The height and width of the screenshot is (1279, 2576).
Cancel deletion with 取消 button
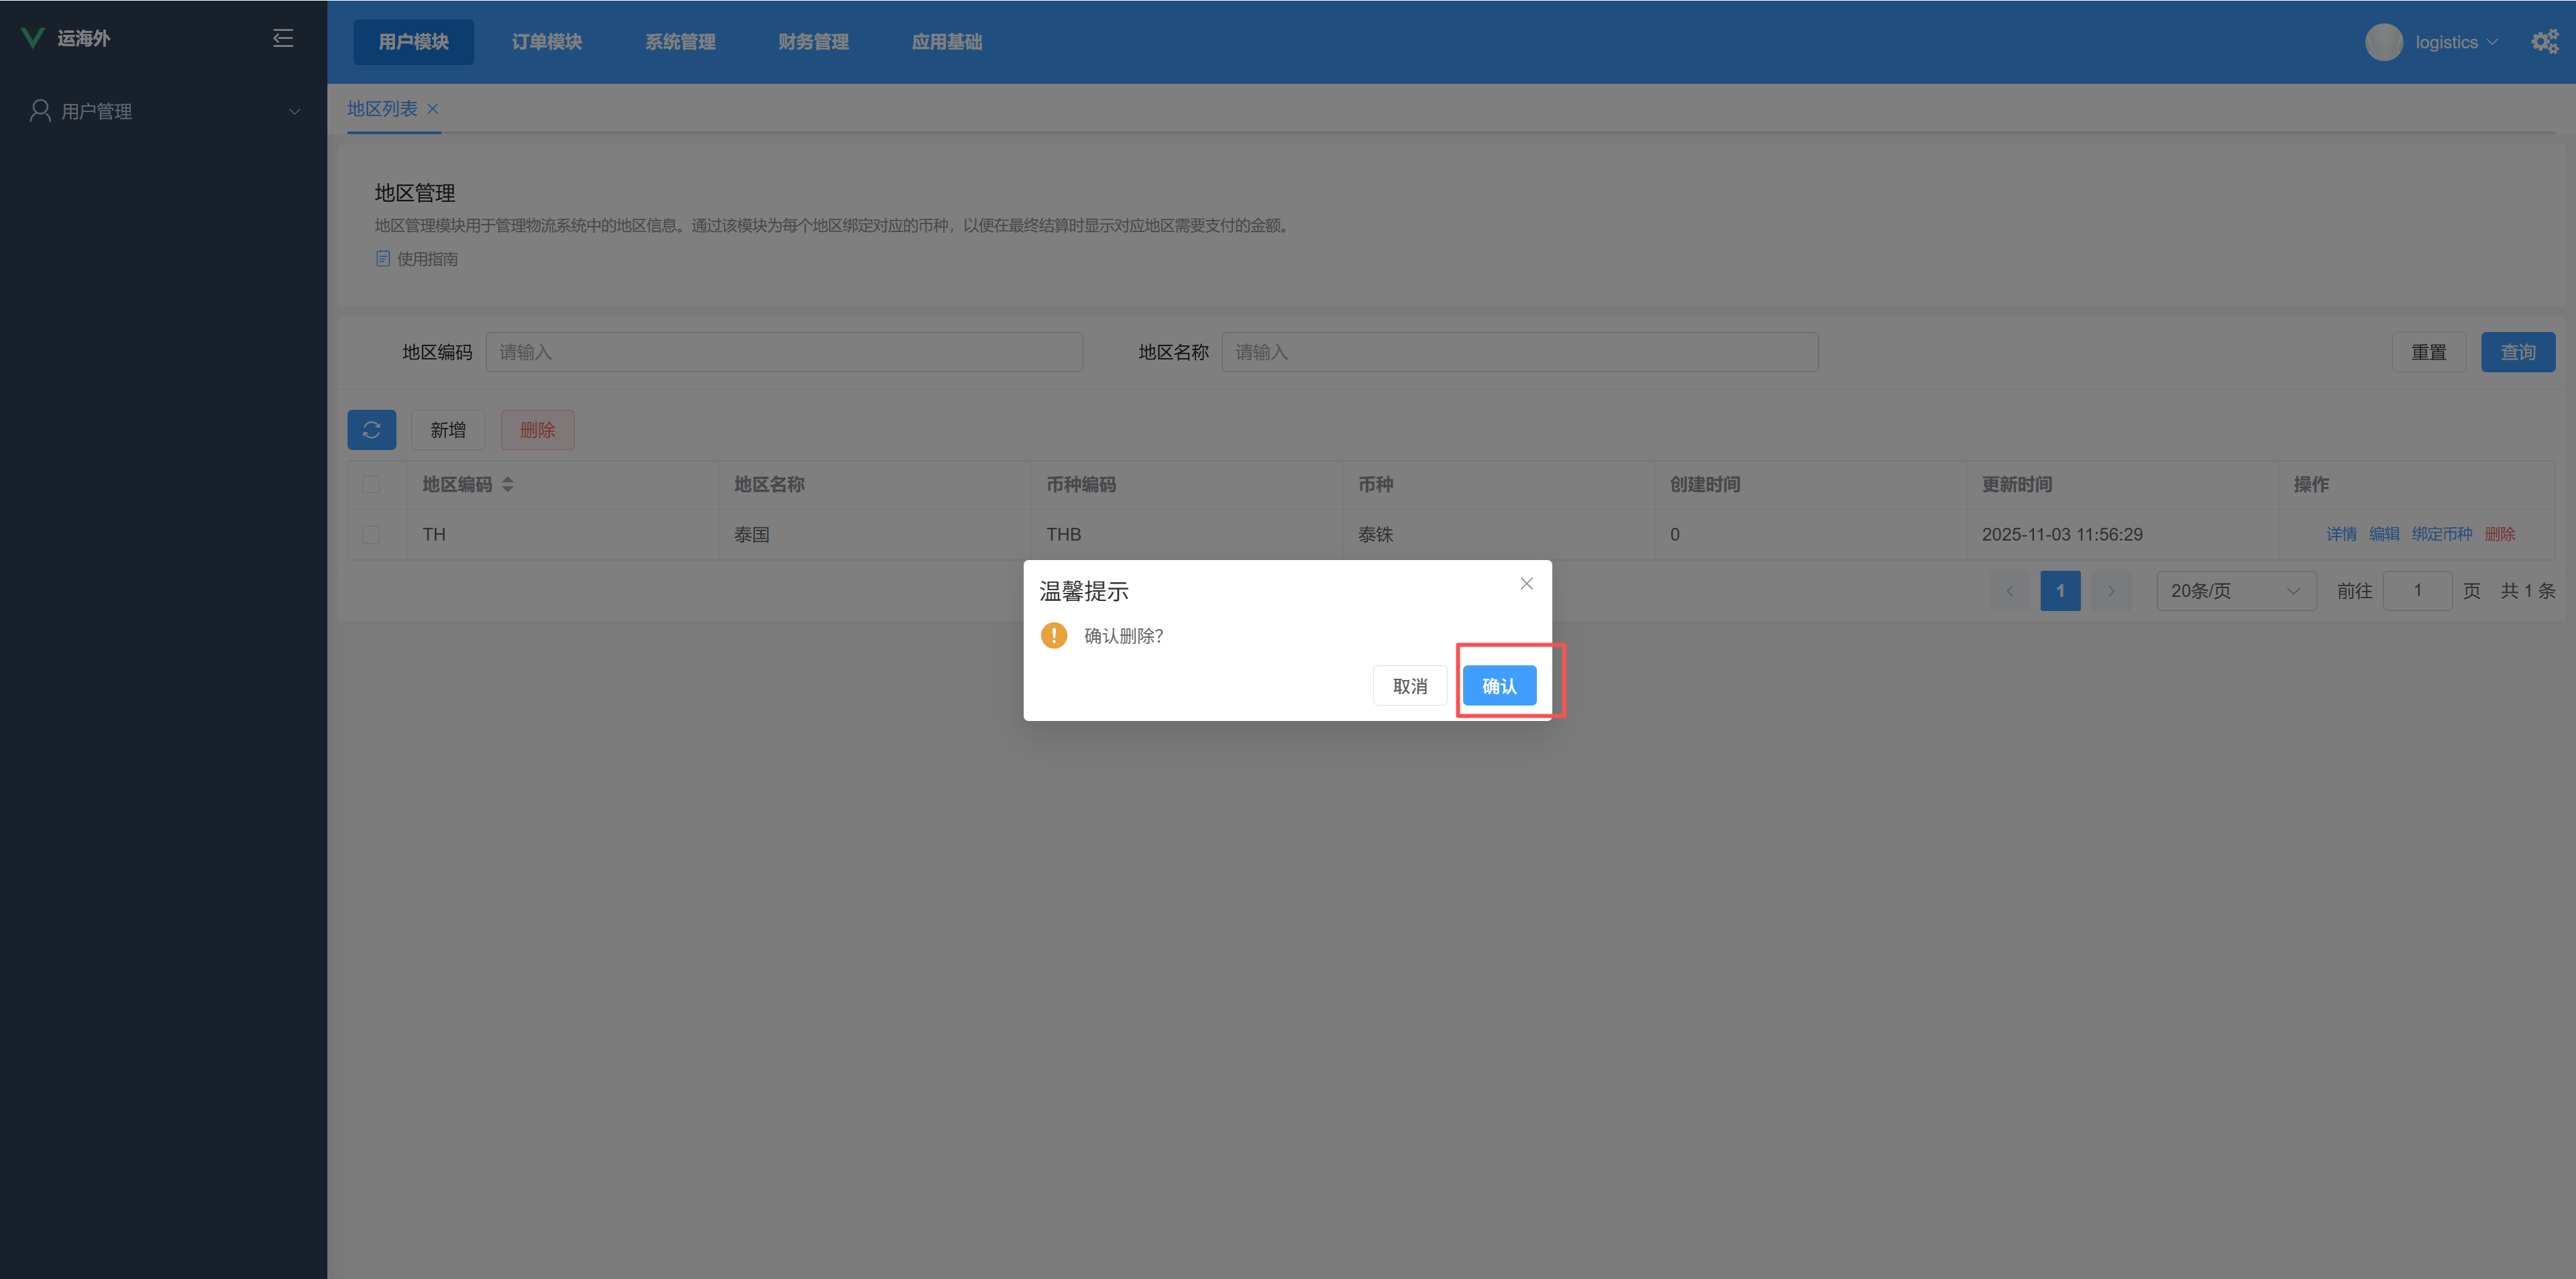pos(1409,686)
